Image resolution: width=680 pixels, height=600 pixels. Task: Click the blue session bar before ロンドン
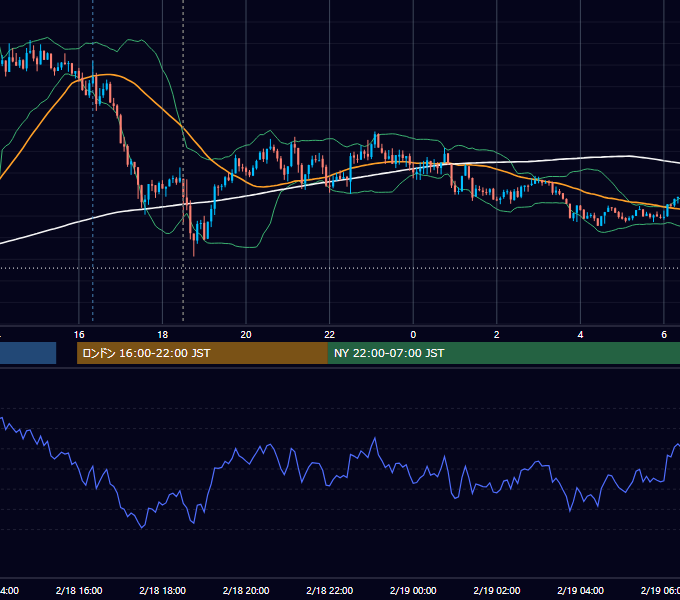28,353
